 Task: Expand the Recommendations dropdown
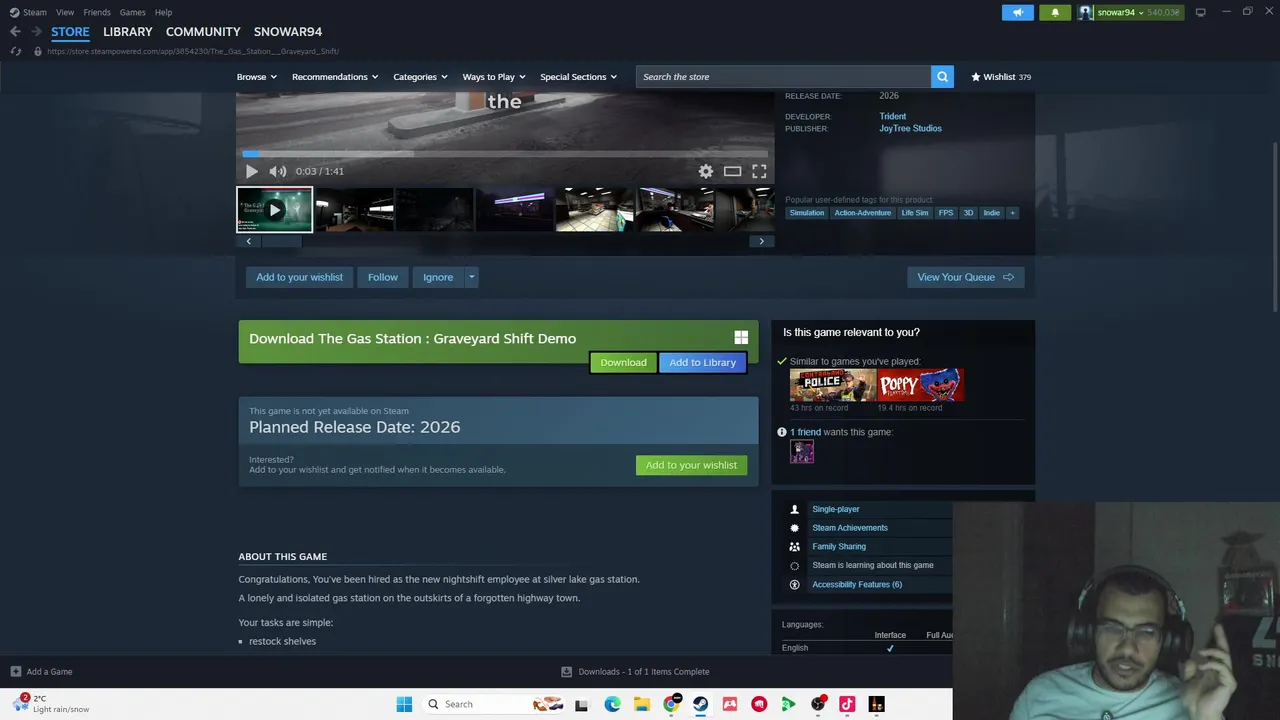335,77
